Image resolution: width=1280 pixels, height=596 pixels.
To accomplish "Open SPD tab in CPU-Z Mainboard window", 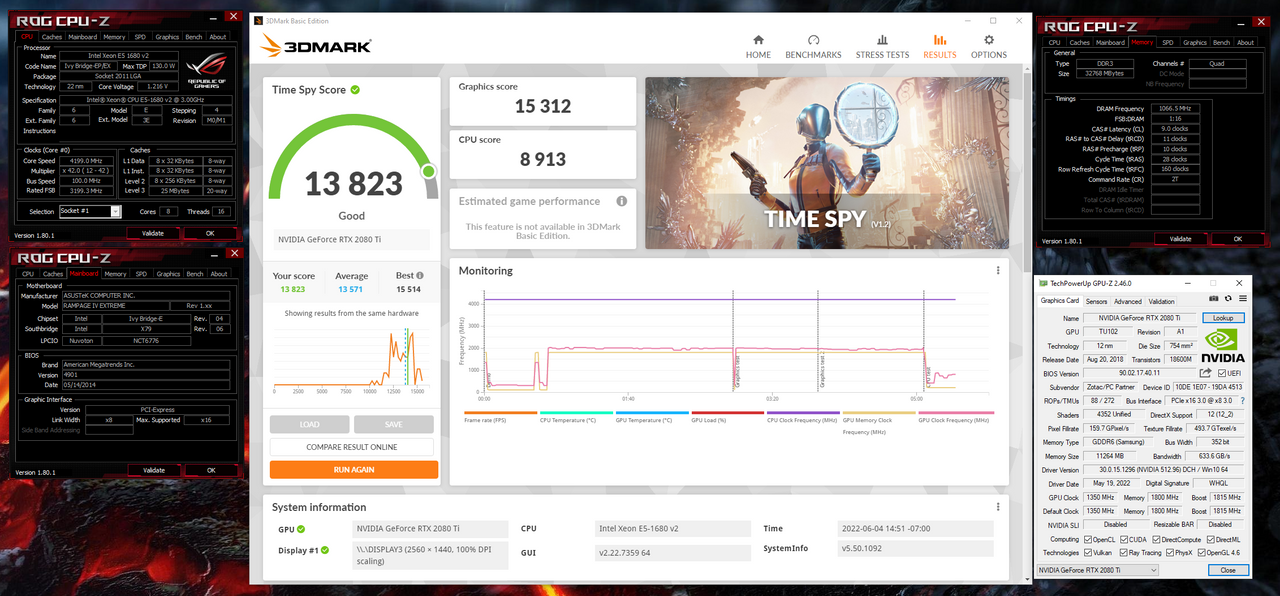I will (x=141, y=273).
